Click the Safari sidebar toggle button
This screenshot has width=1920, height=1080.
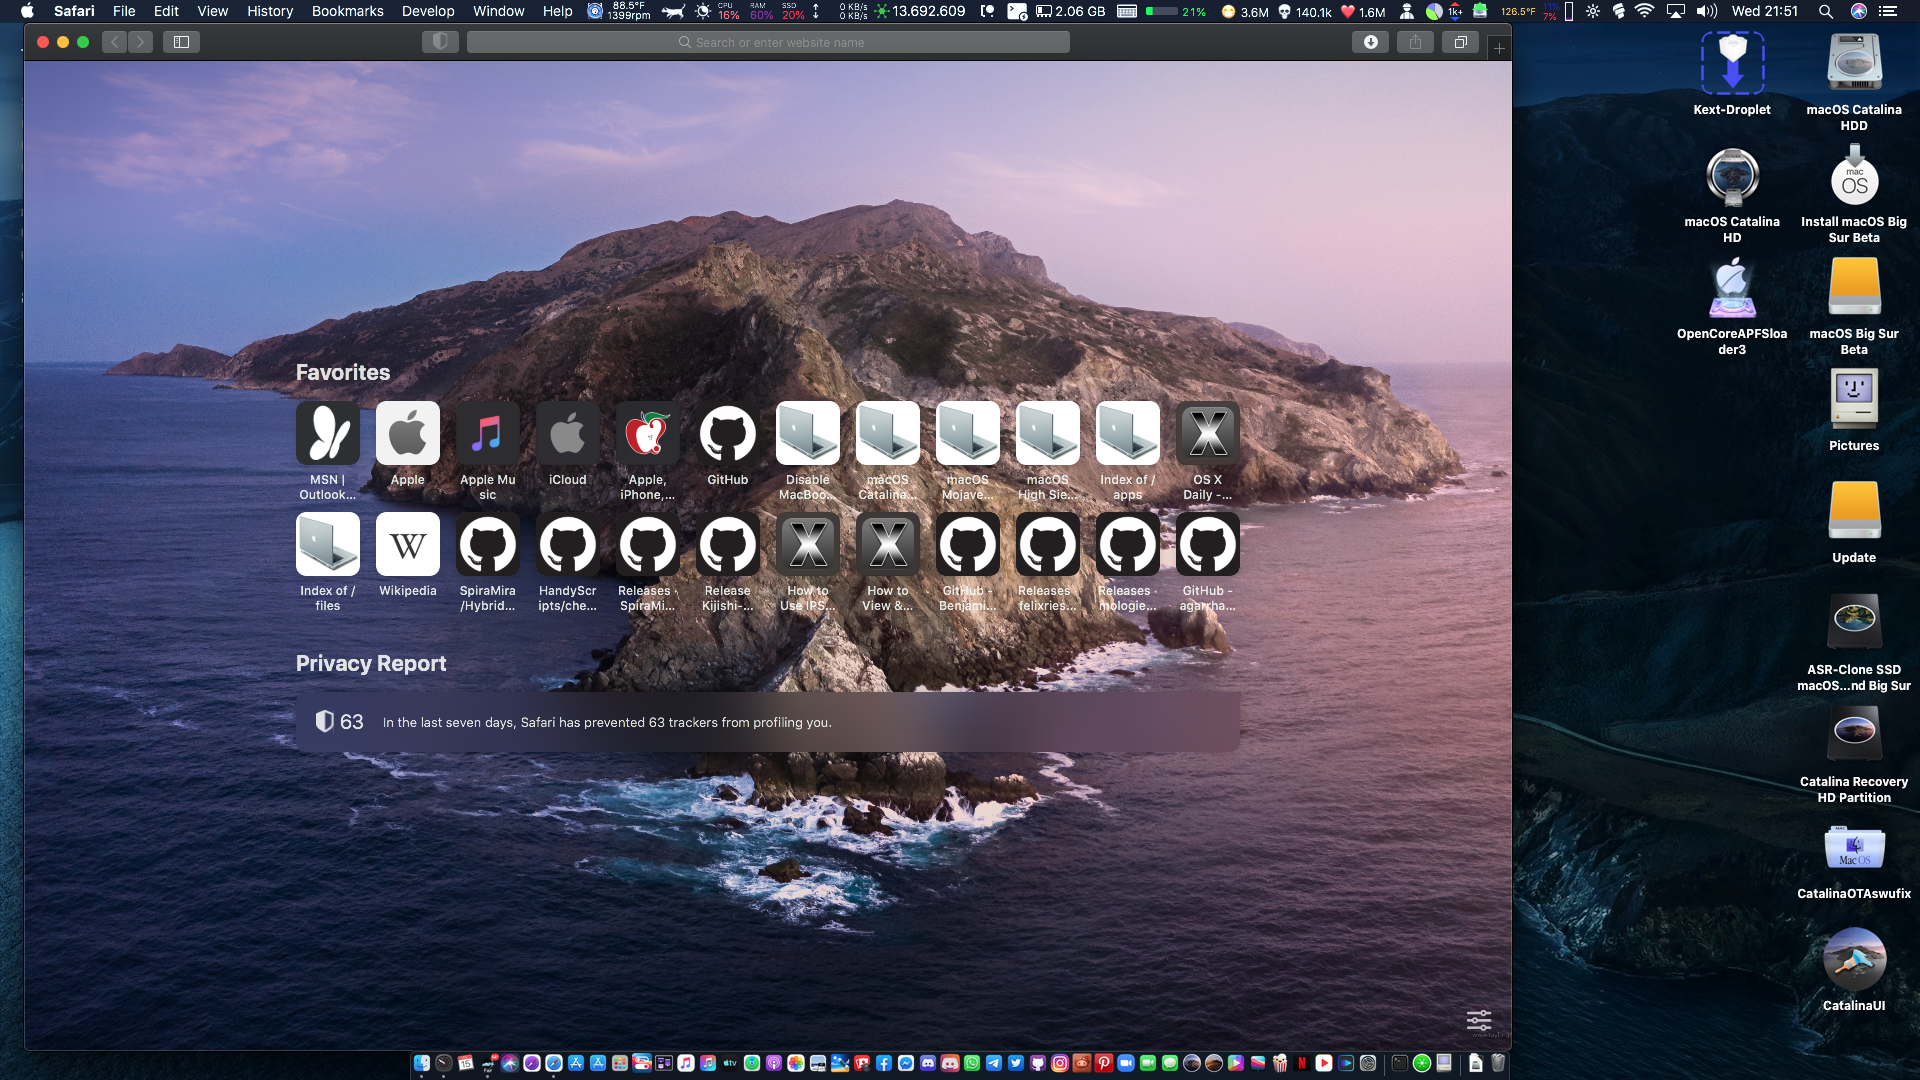[181, 42]
